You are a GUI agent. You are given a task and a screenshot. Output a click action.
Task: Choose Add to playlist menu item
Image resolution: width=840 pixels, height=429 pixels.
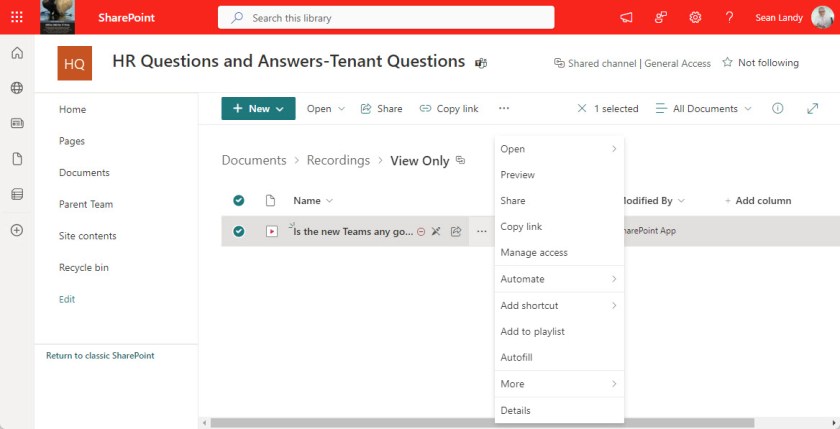[559, 332]
